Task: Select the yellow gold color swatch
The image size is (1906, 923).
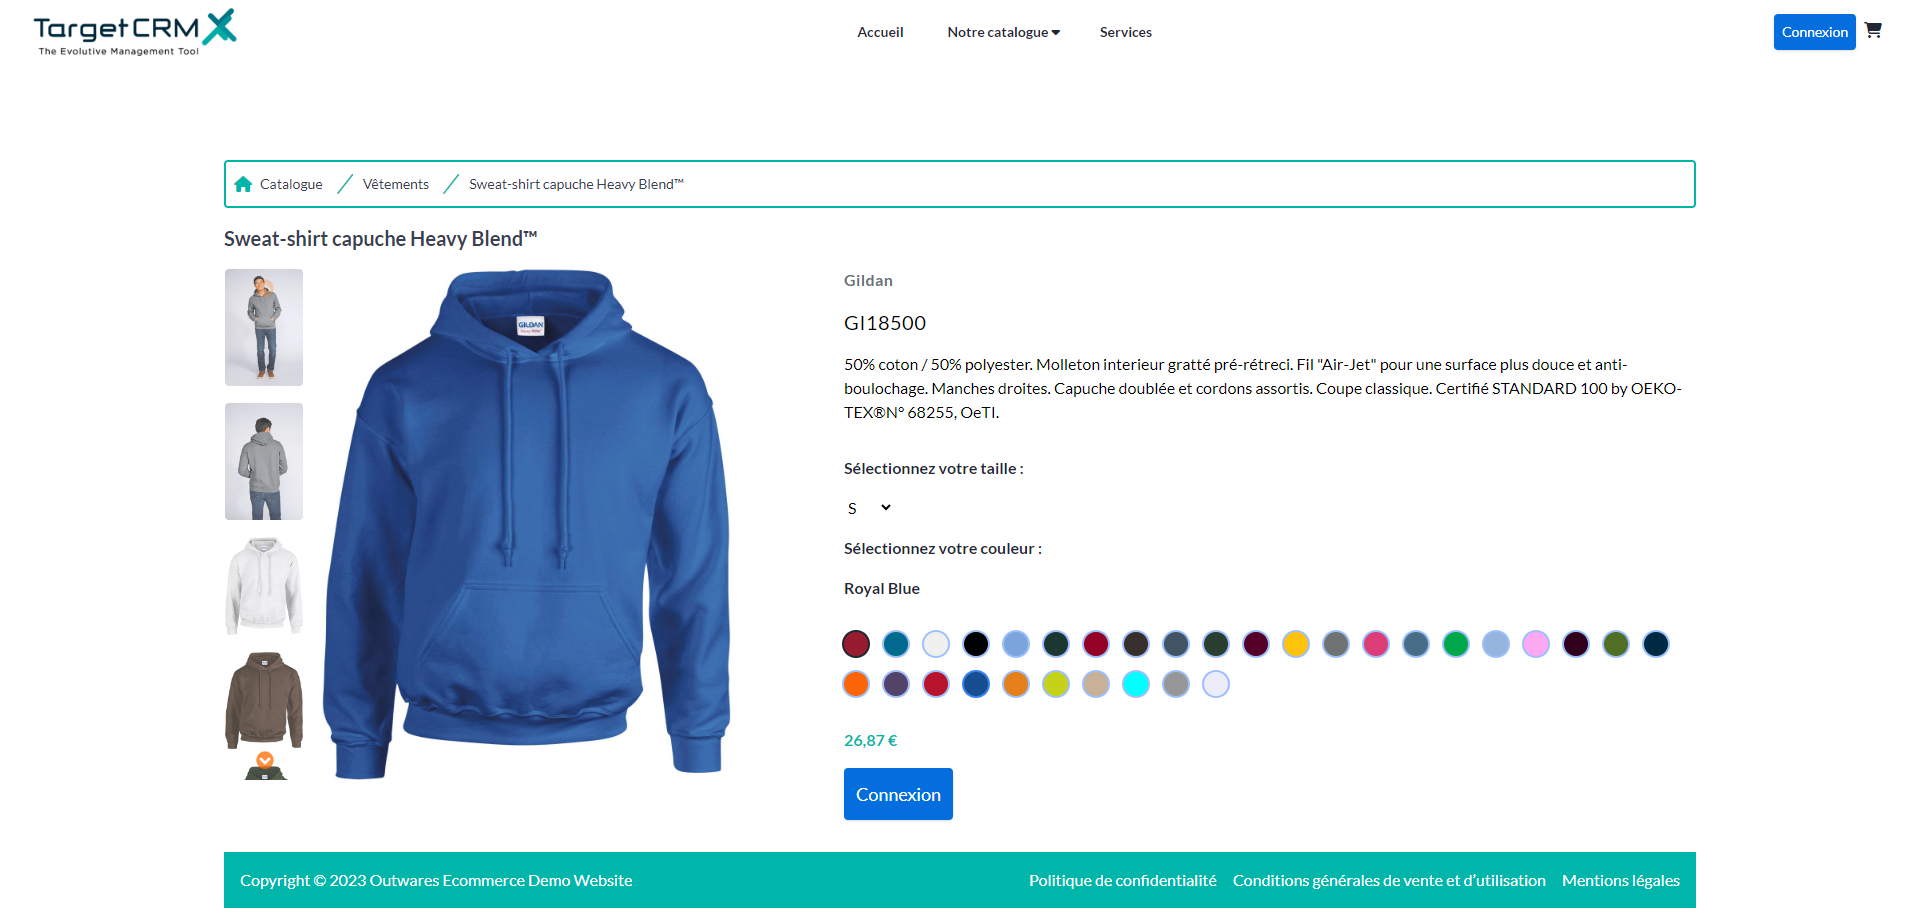Action: pos(1296,644)
